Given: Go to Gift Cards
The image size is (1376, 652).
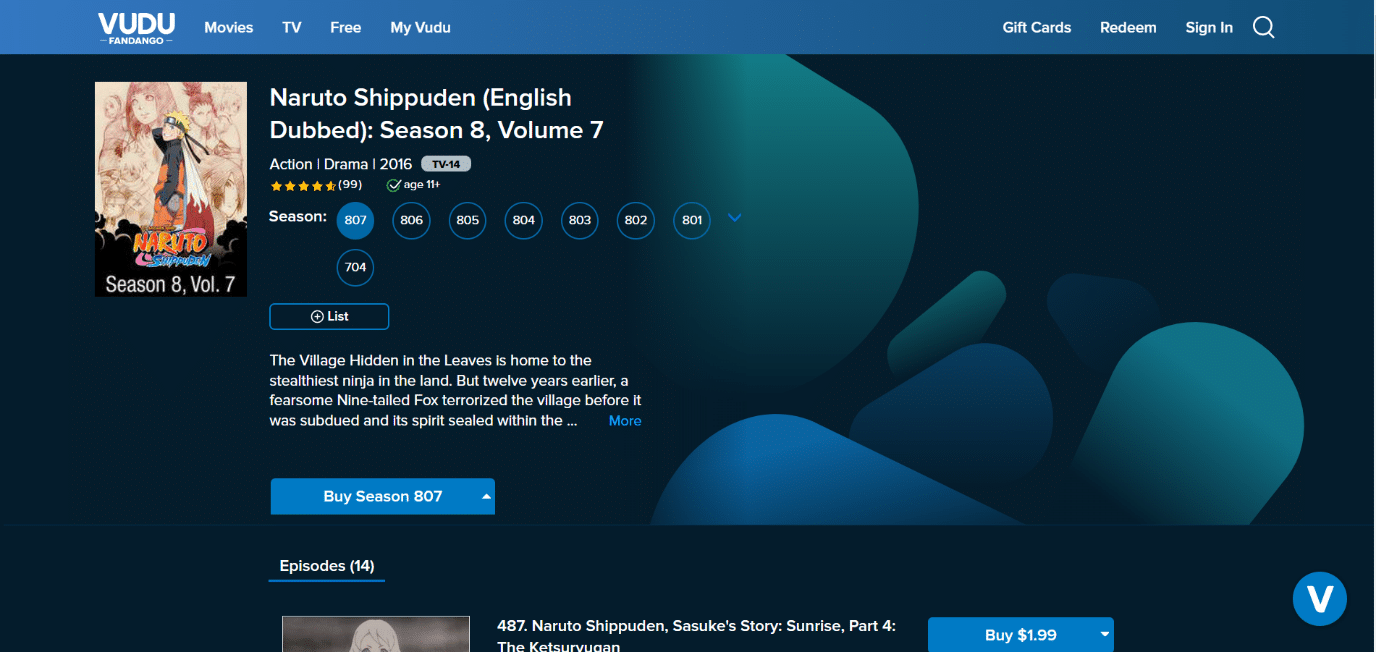Looking at the screenshot, I should pyautogui.click(x=1037, y=28).
